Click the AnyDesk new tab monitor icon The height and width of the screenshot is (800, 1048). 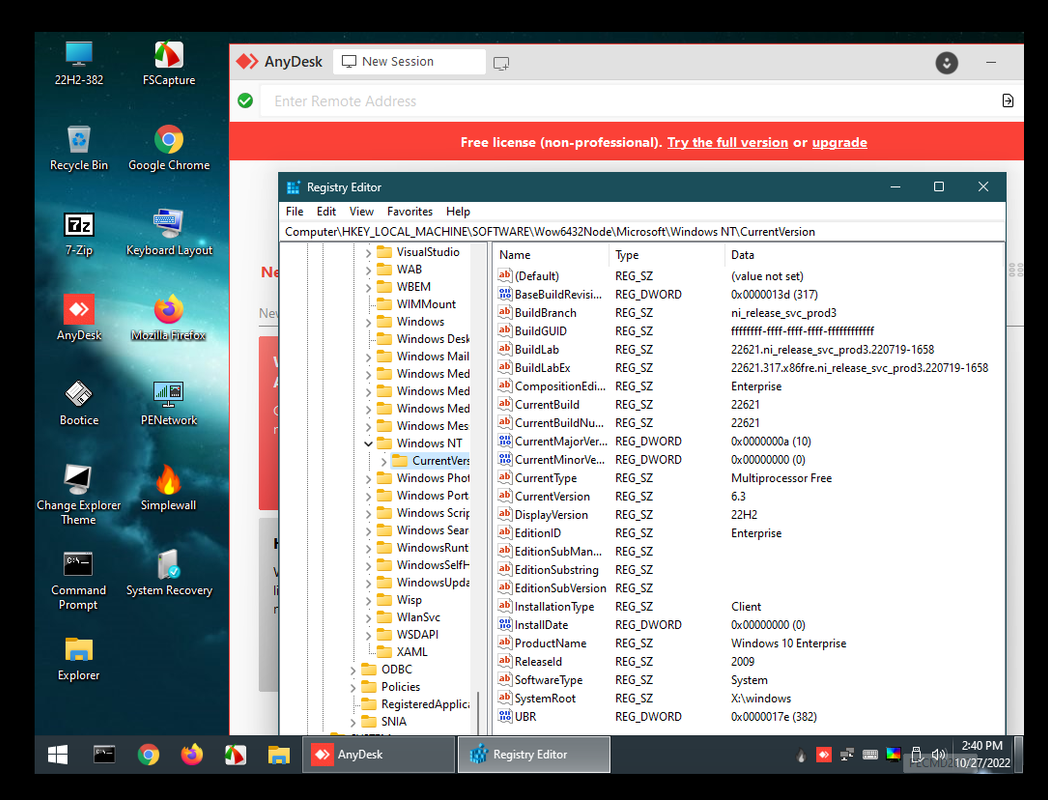(501, 63)
